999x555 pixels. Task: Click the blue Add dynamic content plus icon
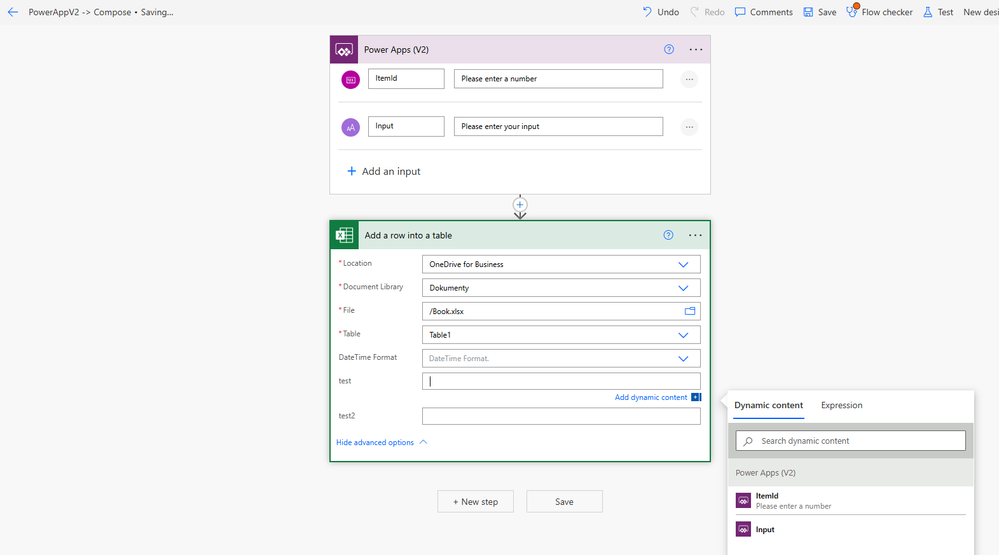tap(696, 397)
